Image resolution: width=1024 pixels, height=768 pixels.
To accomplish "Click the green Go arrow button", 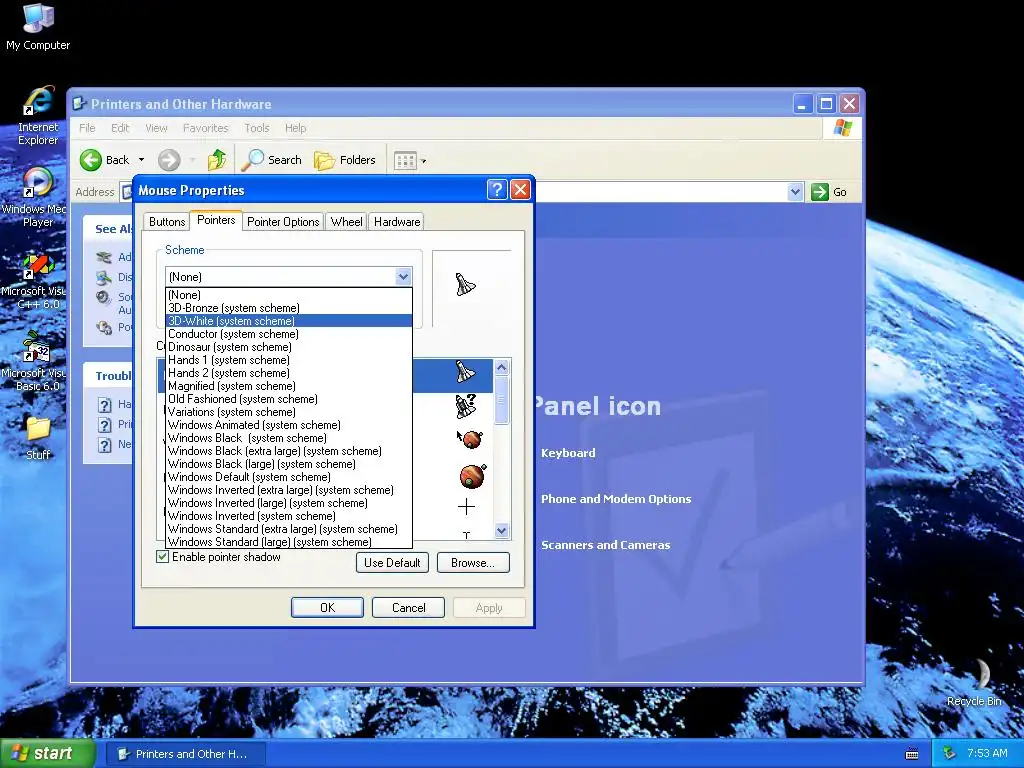I will [x=820, y=192].
